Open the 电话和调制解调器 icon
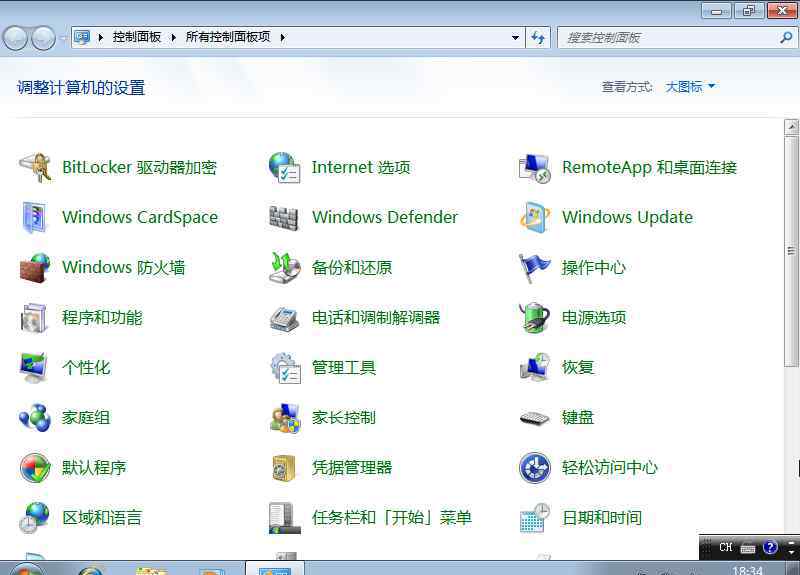 [284, 319]
